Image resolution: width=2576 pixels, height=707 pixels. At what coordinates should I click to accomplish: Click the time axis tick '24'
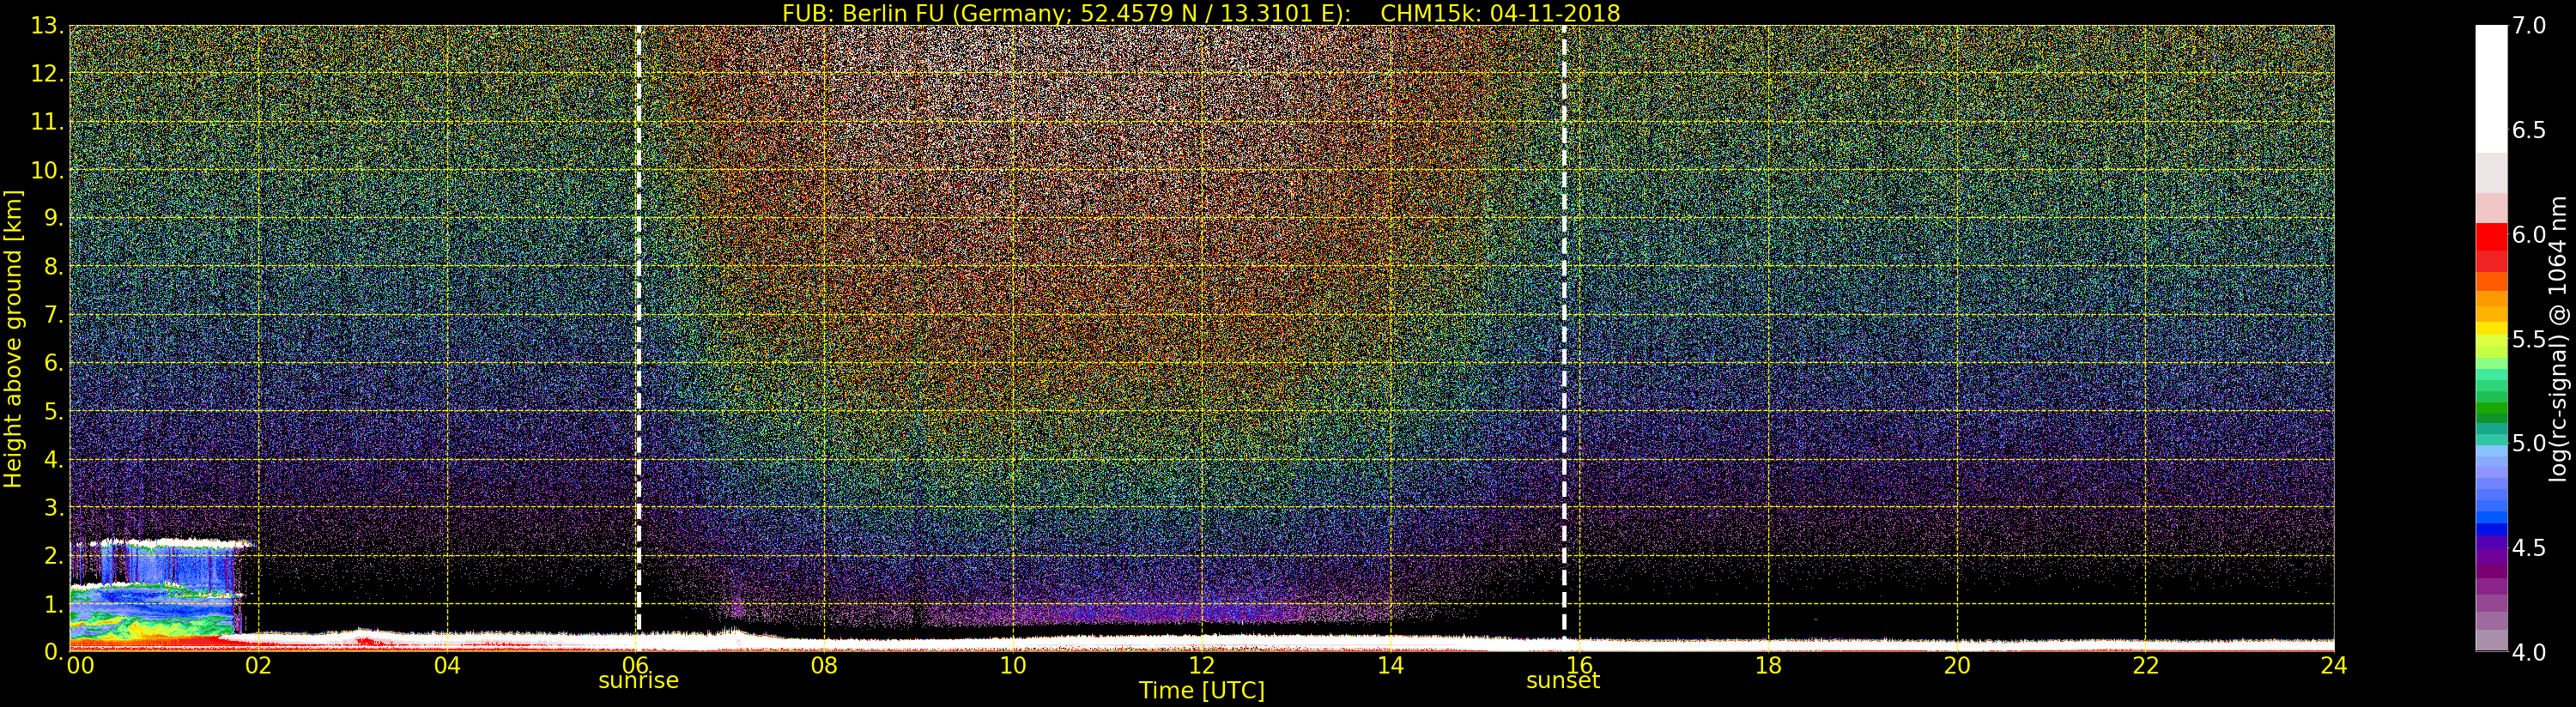[x=2334, y=665]
